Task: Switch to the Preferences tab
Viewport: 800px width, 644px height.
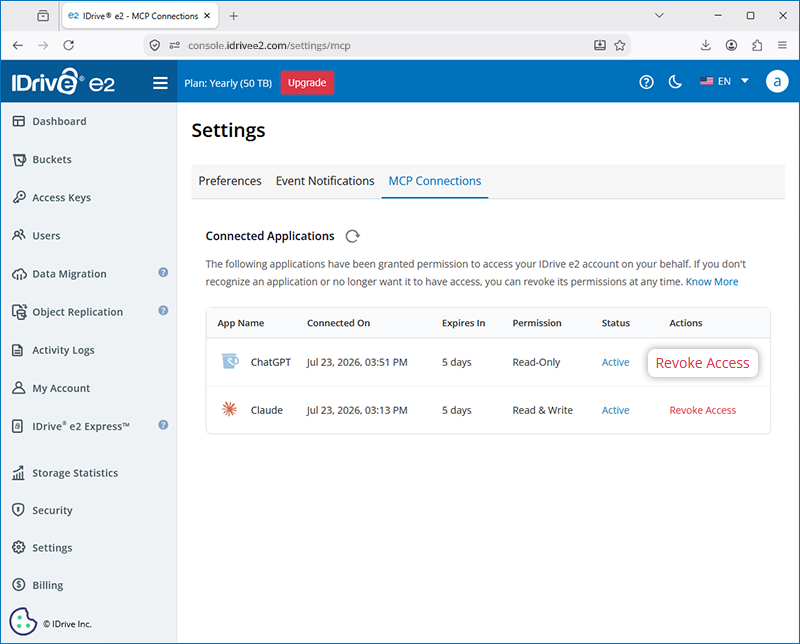Action: coord(230,181)
